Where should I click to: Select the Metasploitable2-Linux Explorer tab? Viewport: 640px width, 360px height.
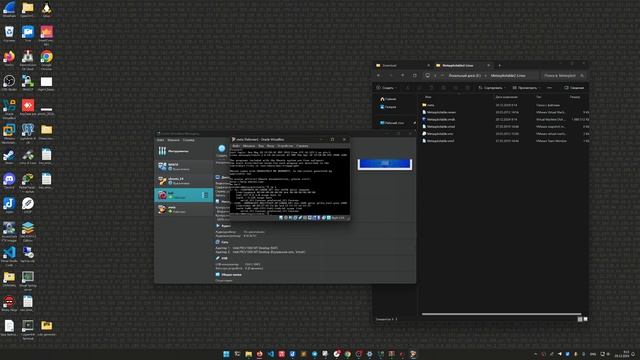tap(462, 65)
